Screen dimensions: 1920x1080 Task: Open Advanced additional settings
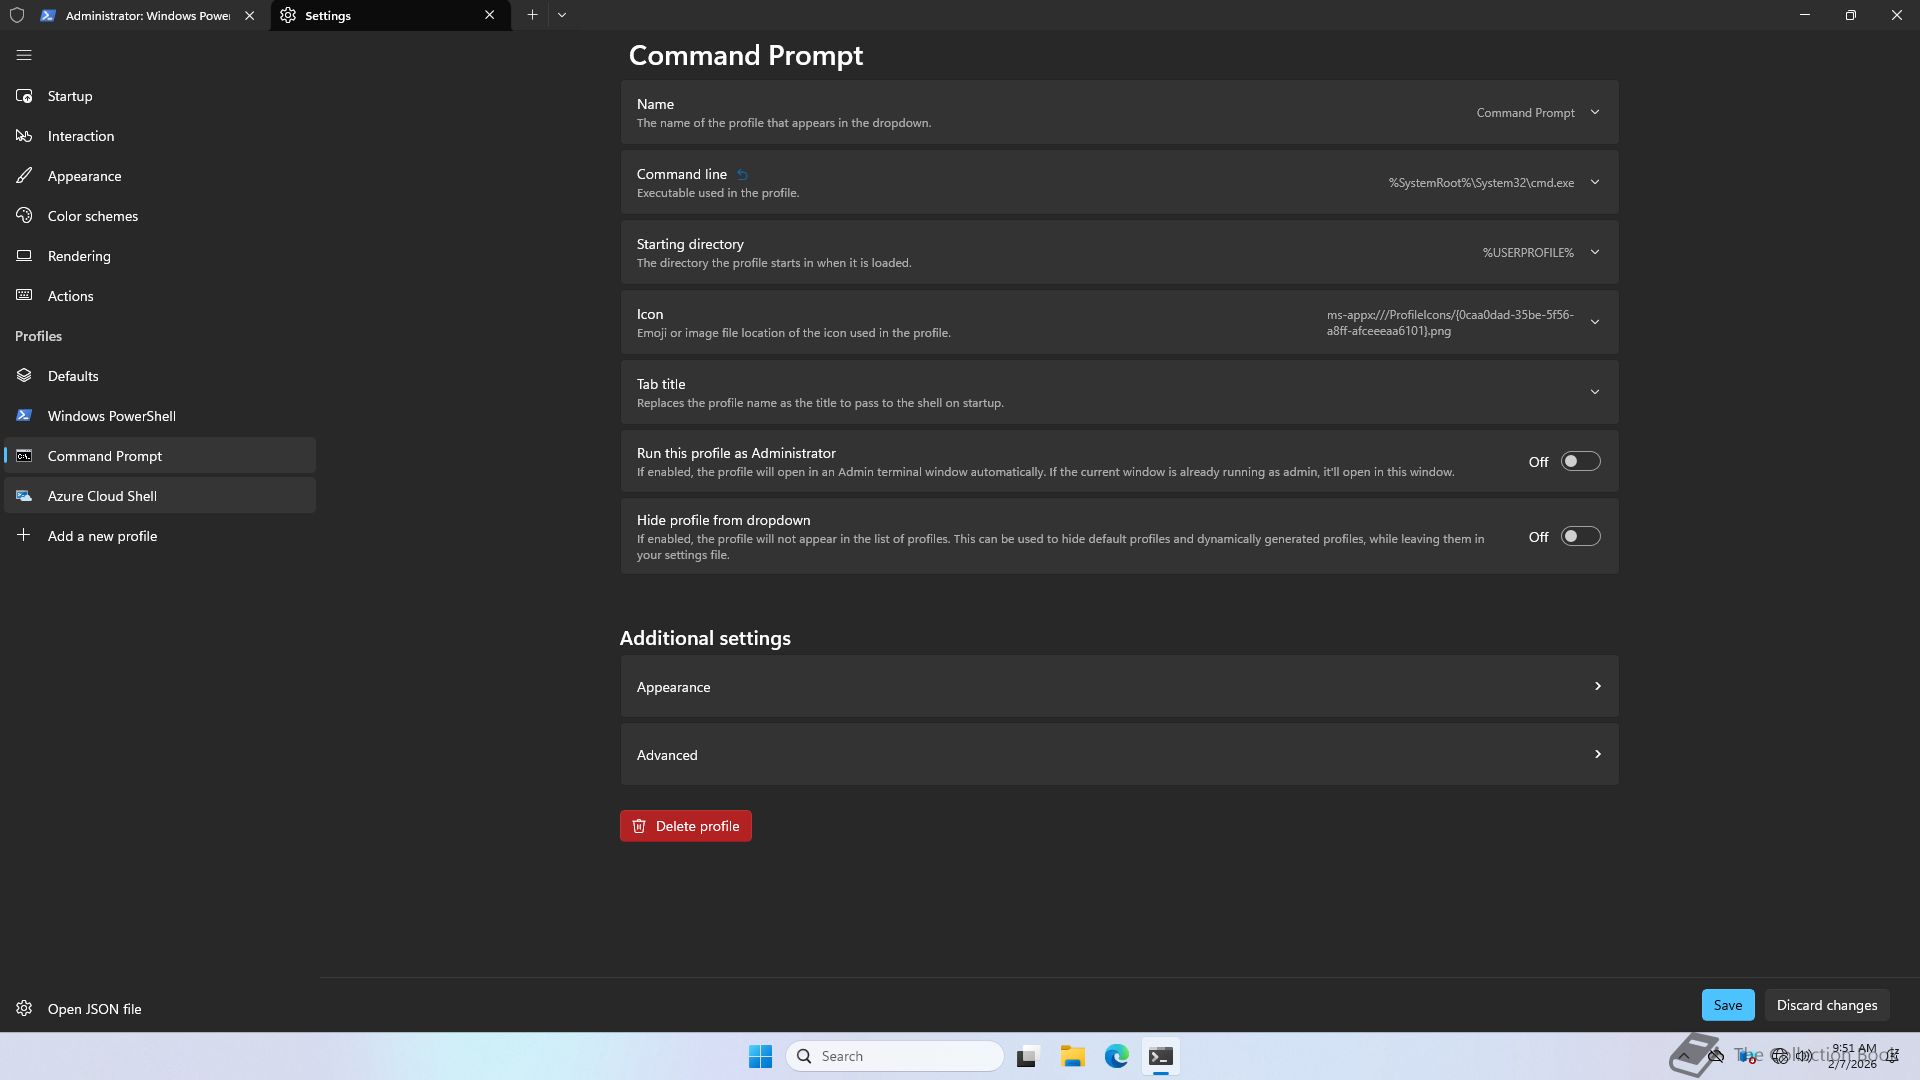[1118, 755]
